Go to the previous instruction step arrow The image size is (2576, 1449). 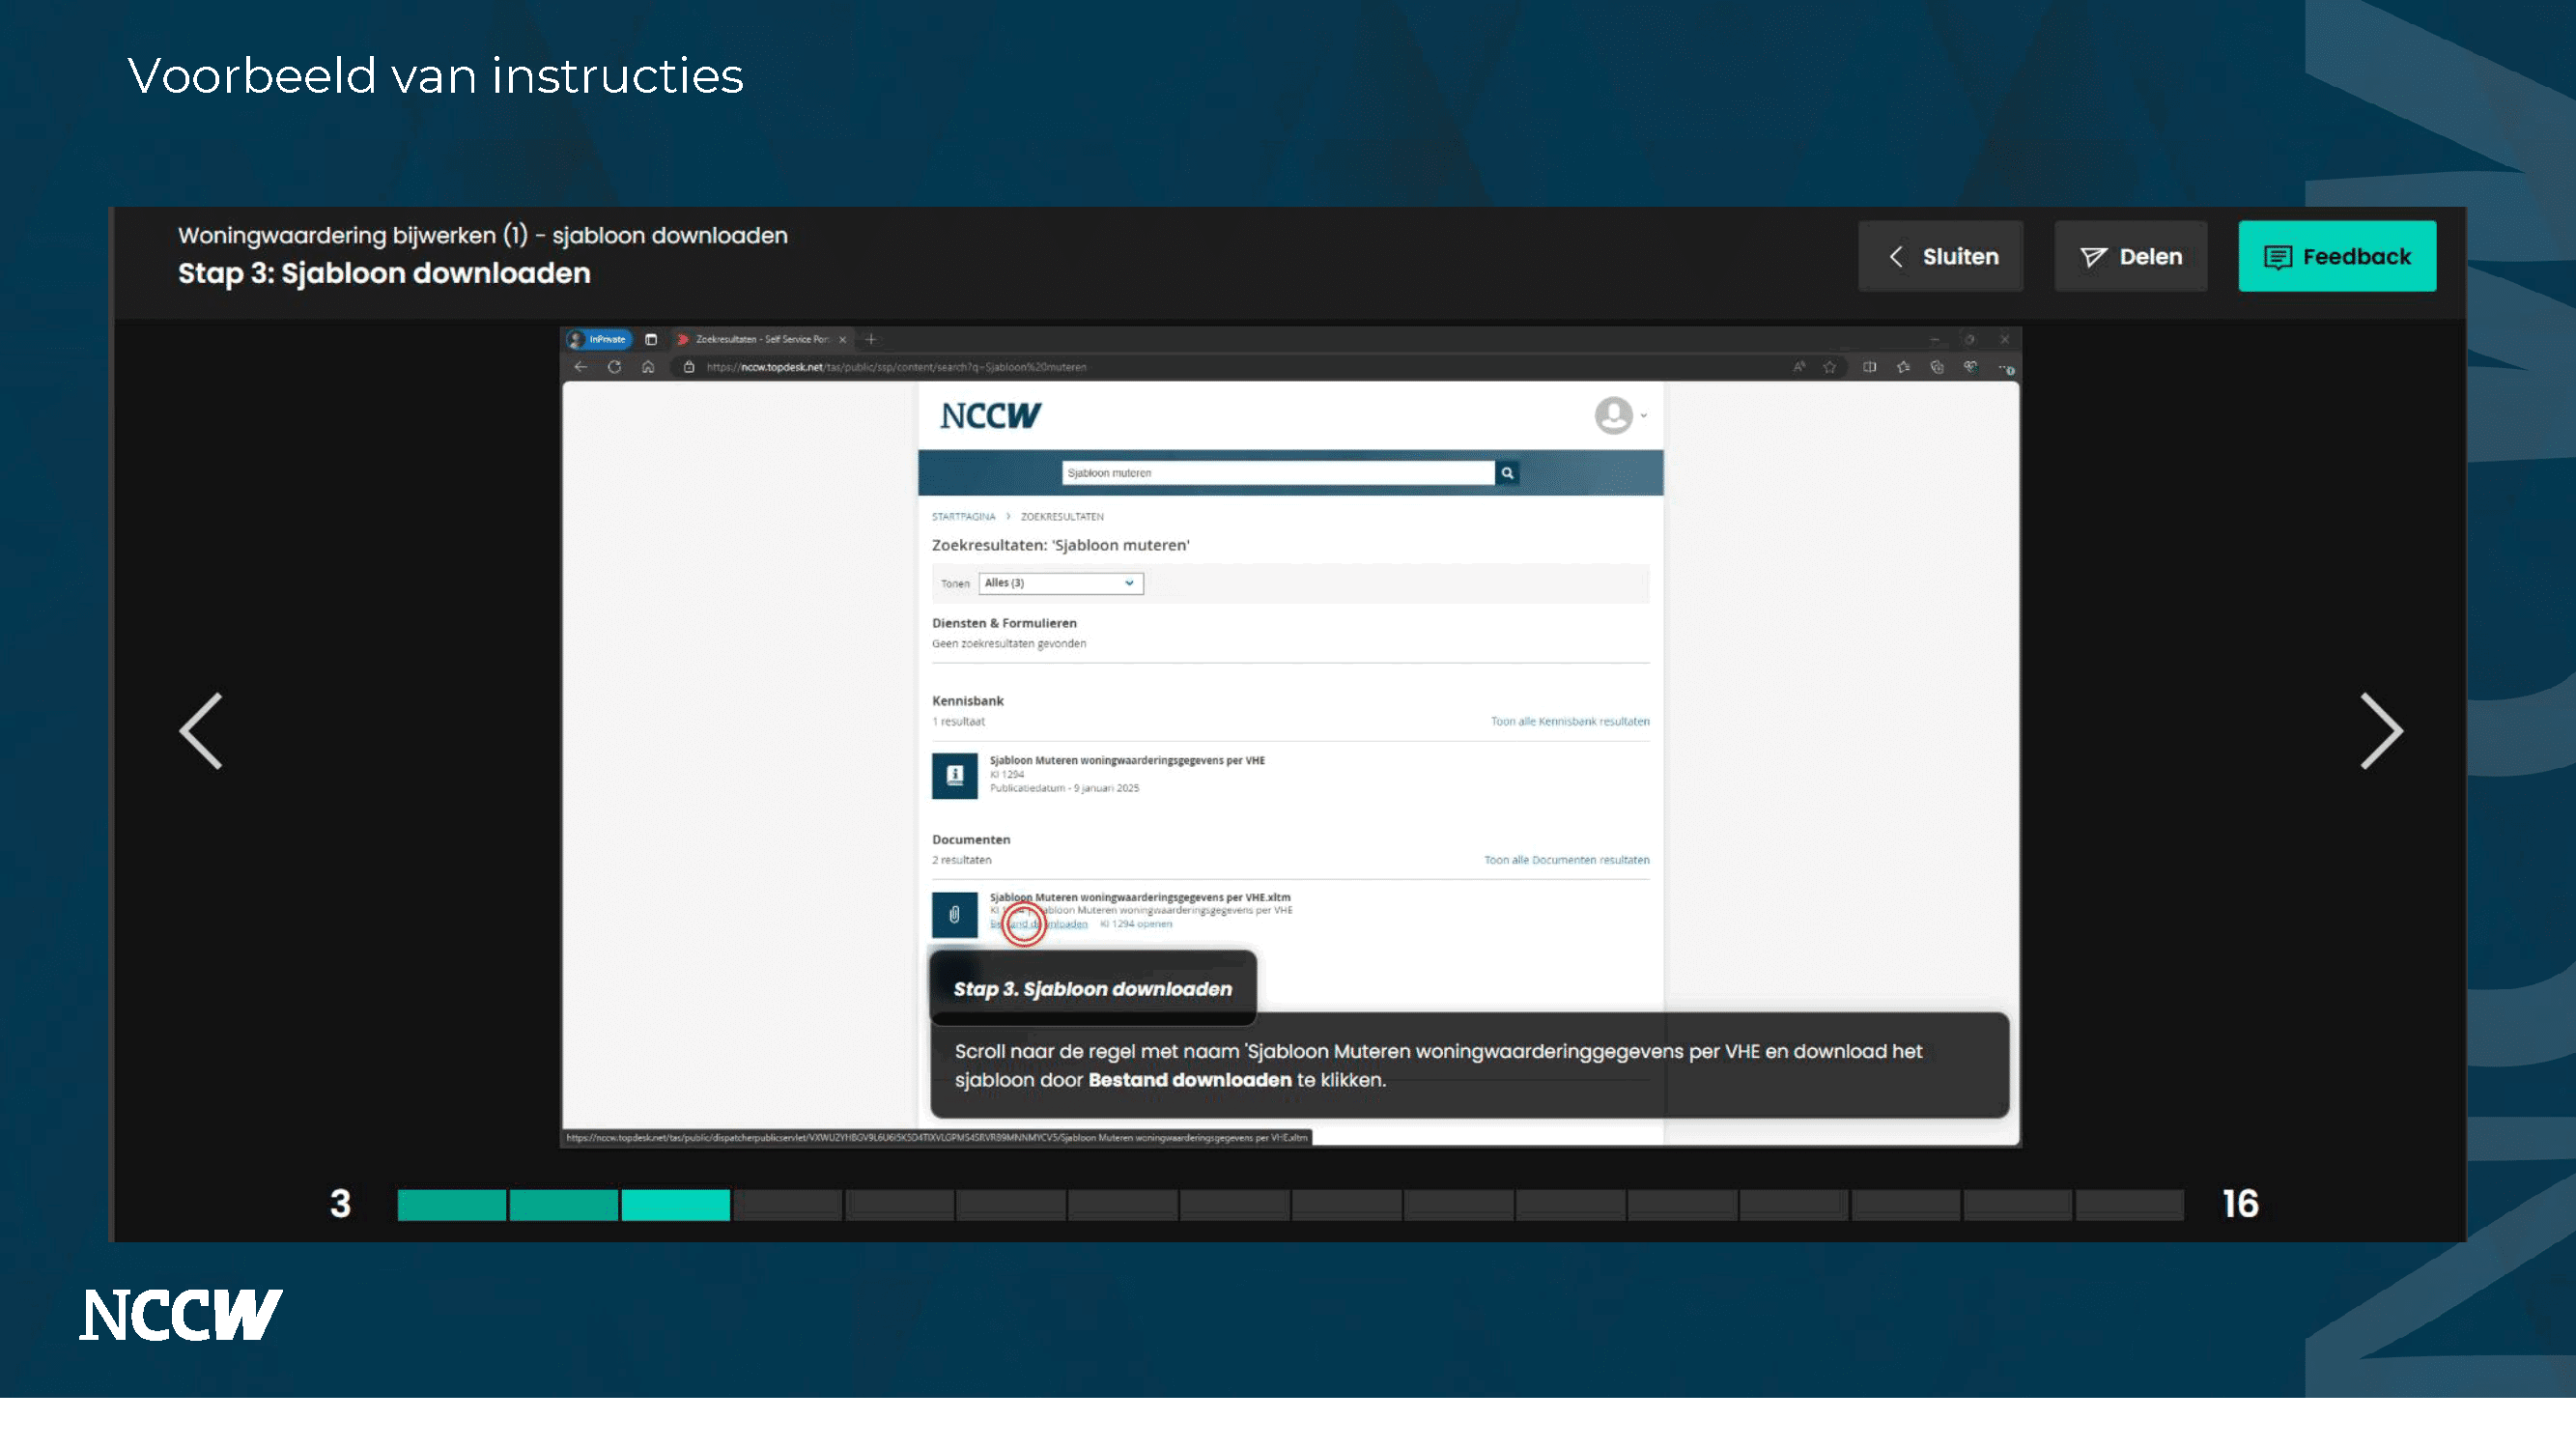click(x=201, y=731)
